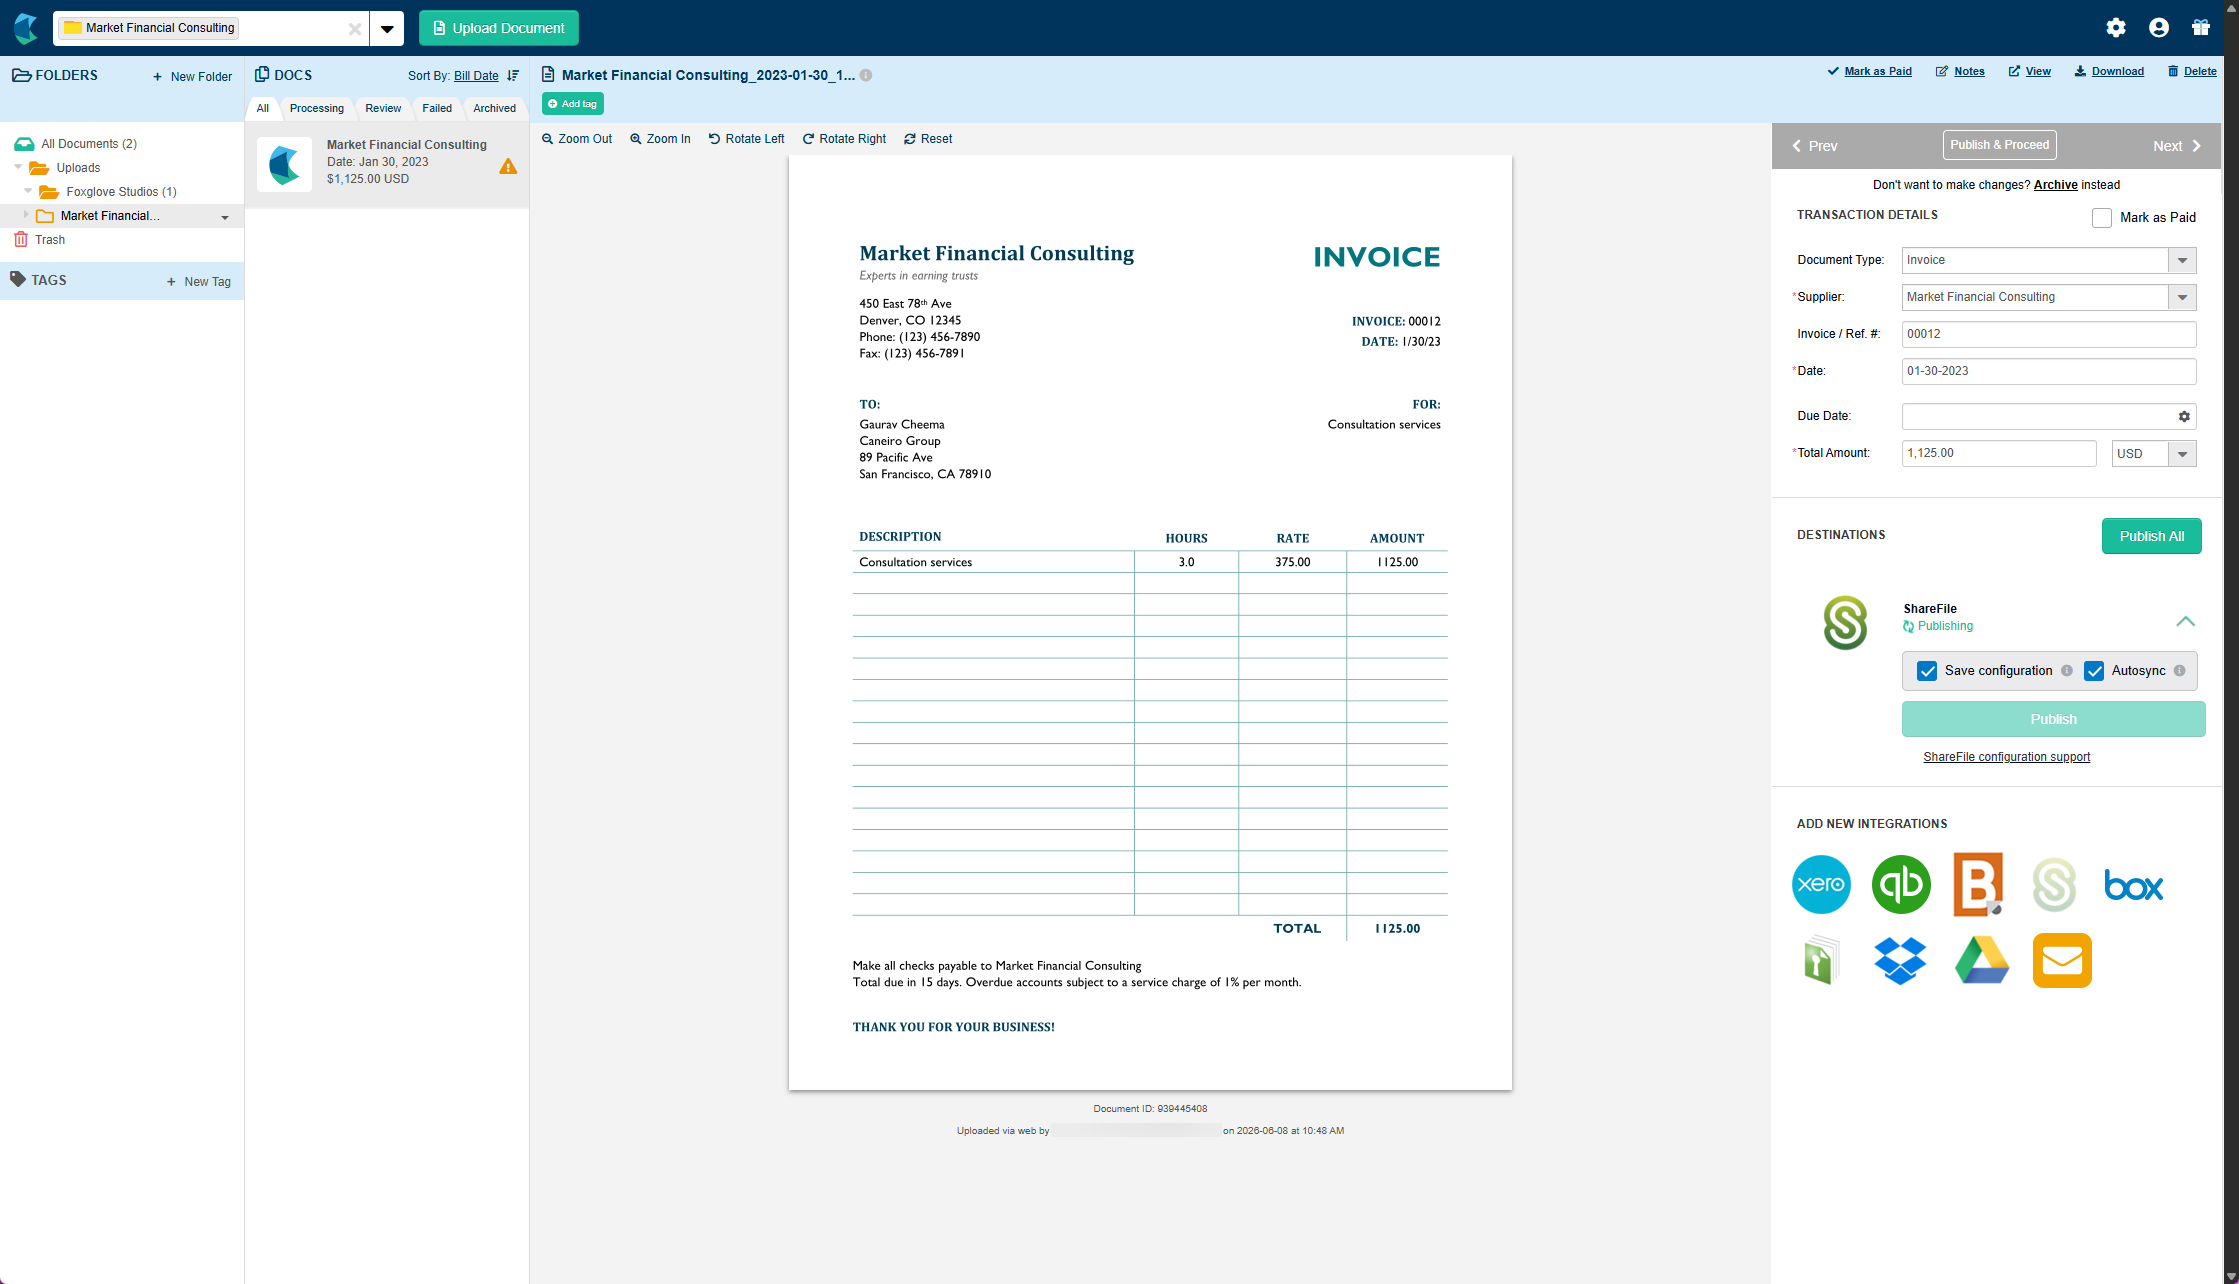This screenshot has width=2239, height=1284.
Task: Switch to the Processing tab
Action: (316, 108)
